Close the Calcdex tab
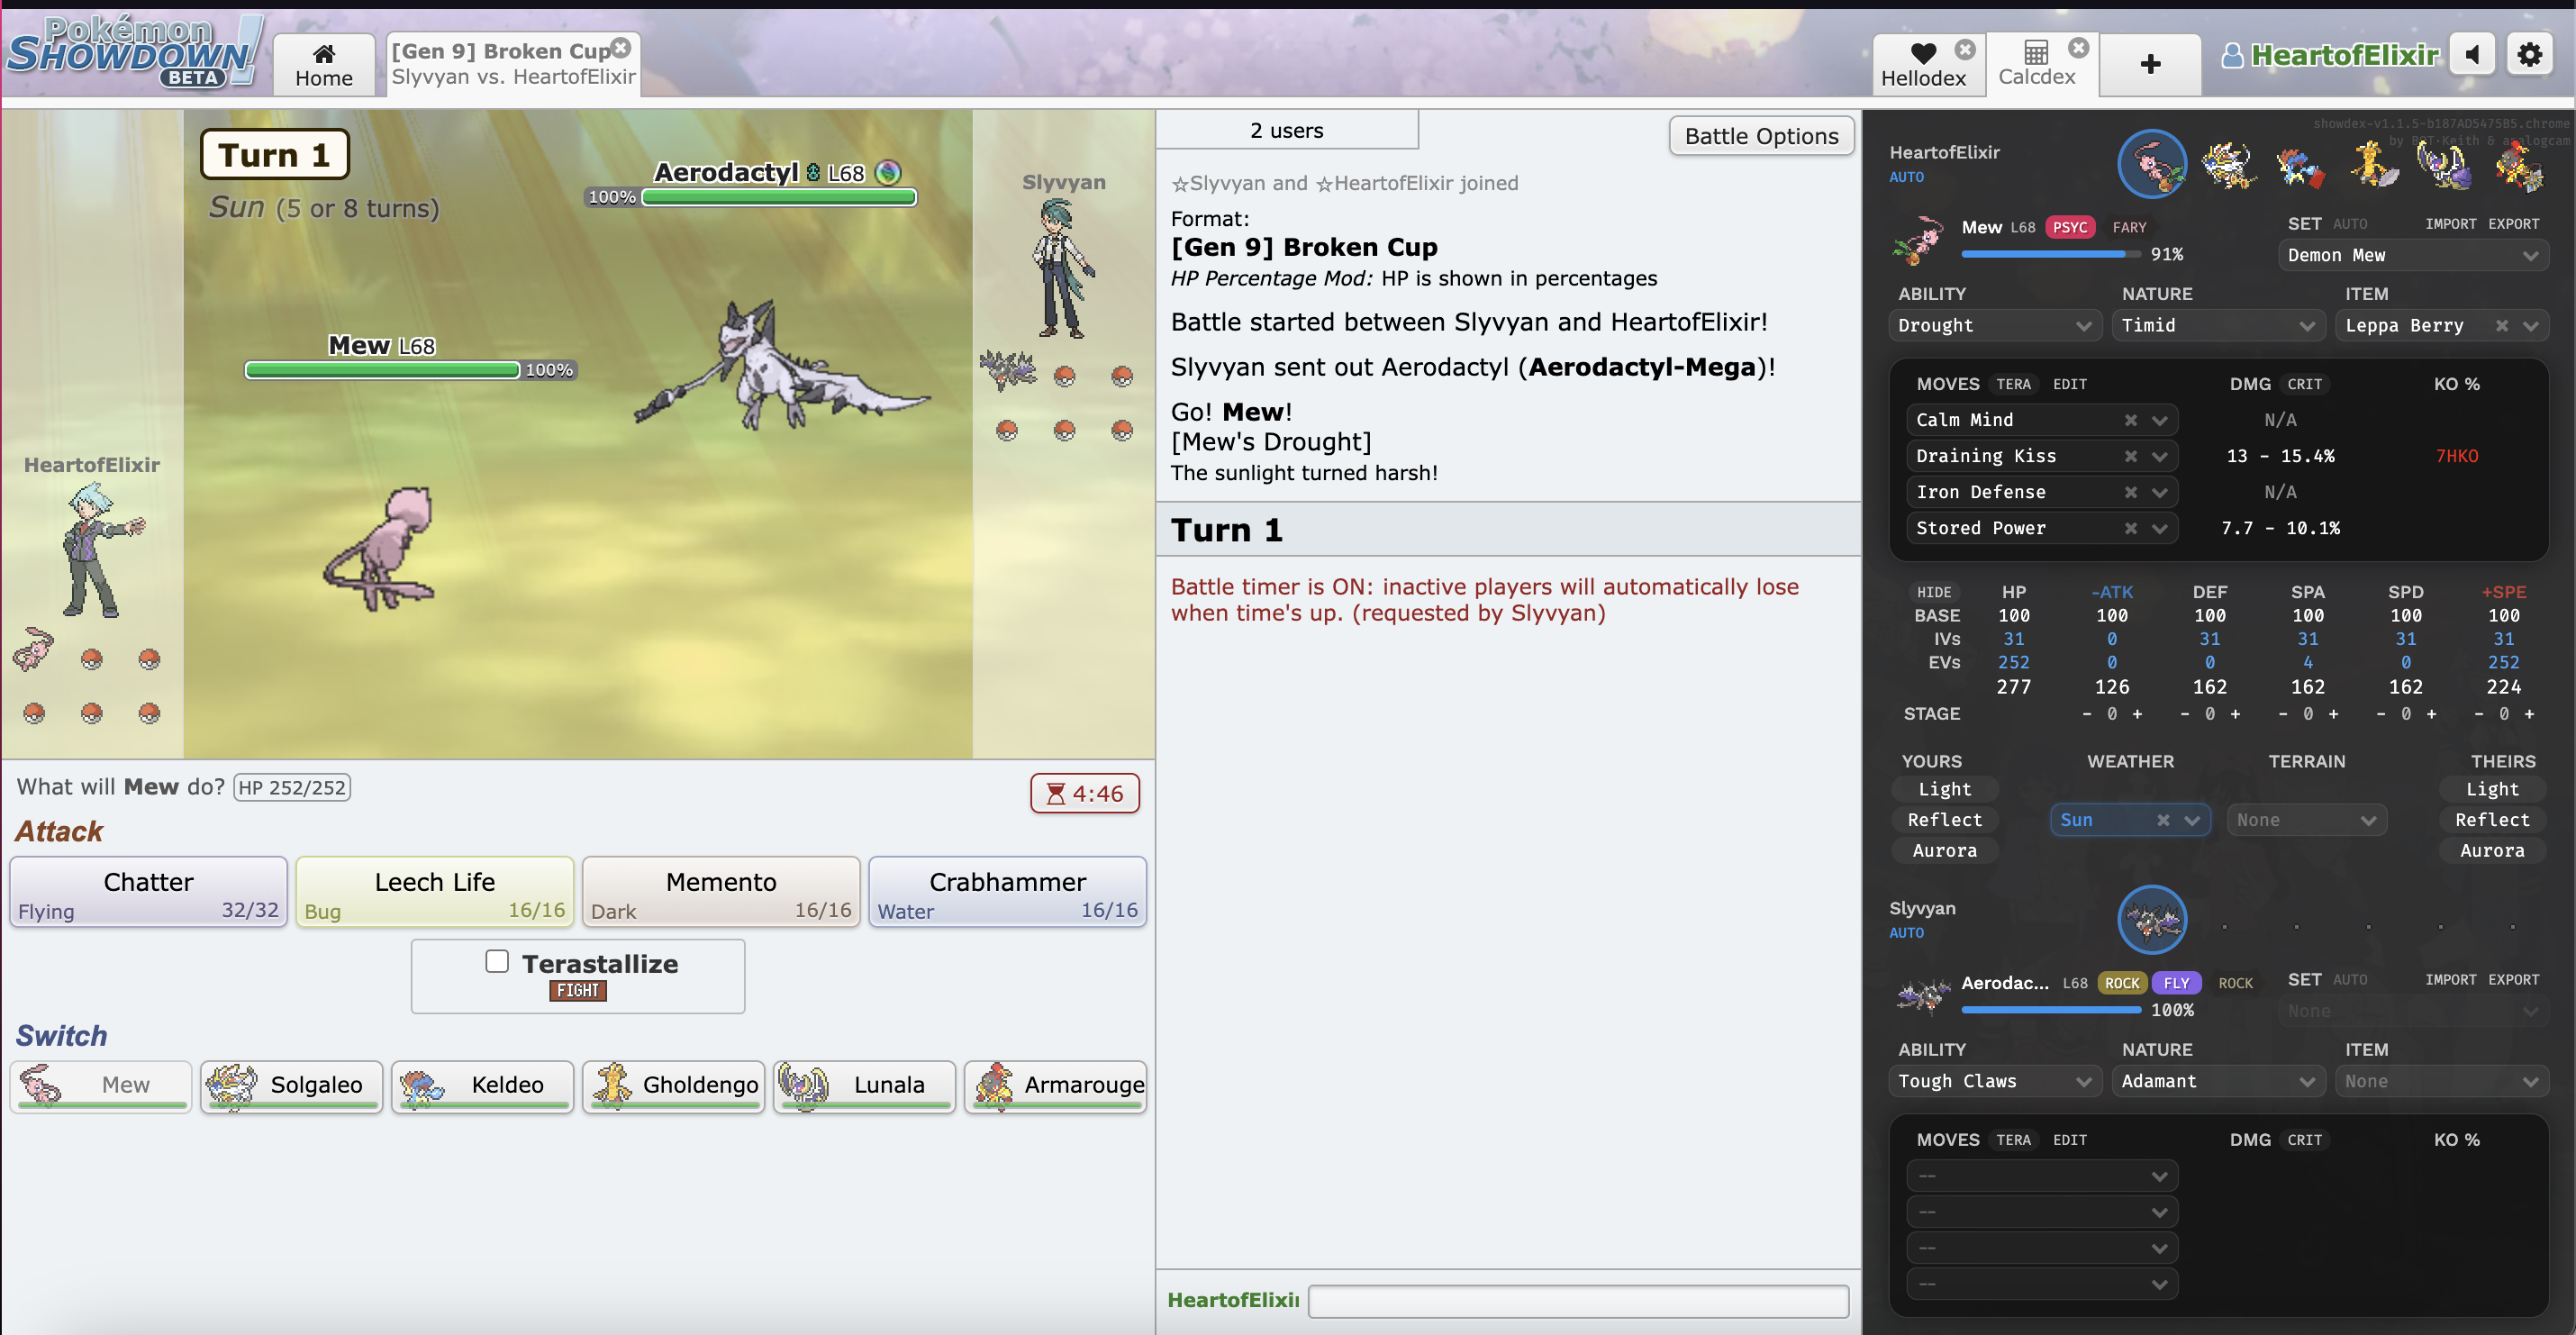 pos(2079,48)
